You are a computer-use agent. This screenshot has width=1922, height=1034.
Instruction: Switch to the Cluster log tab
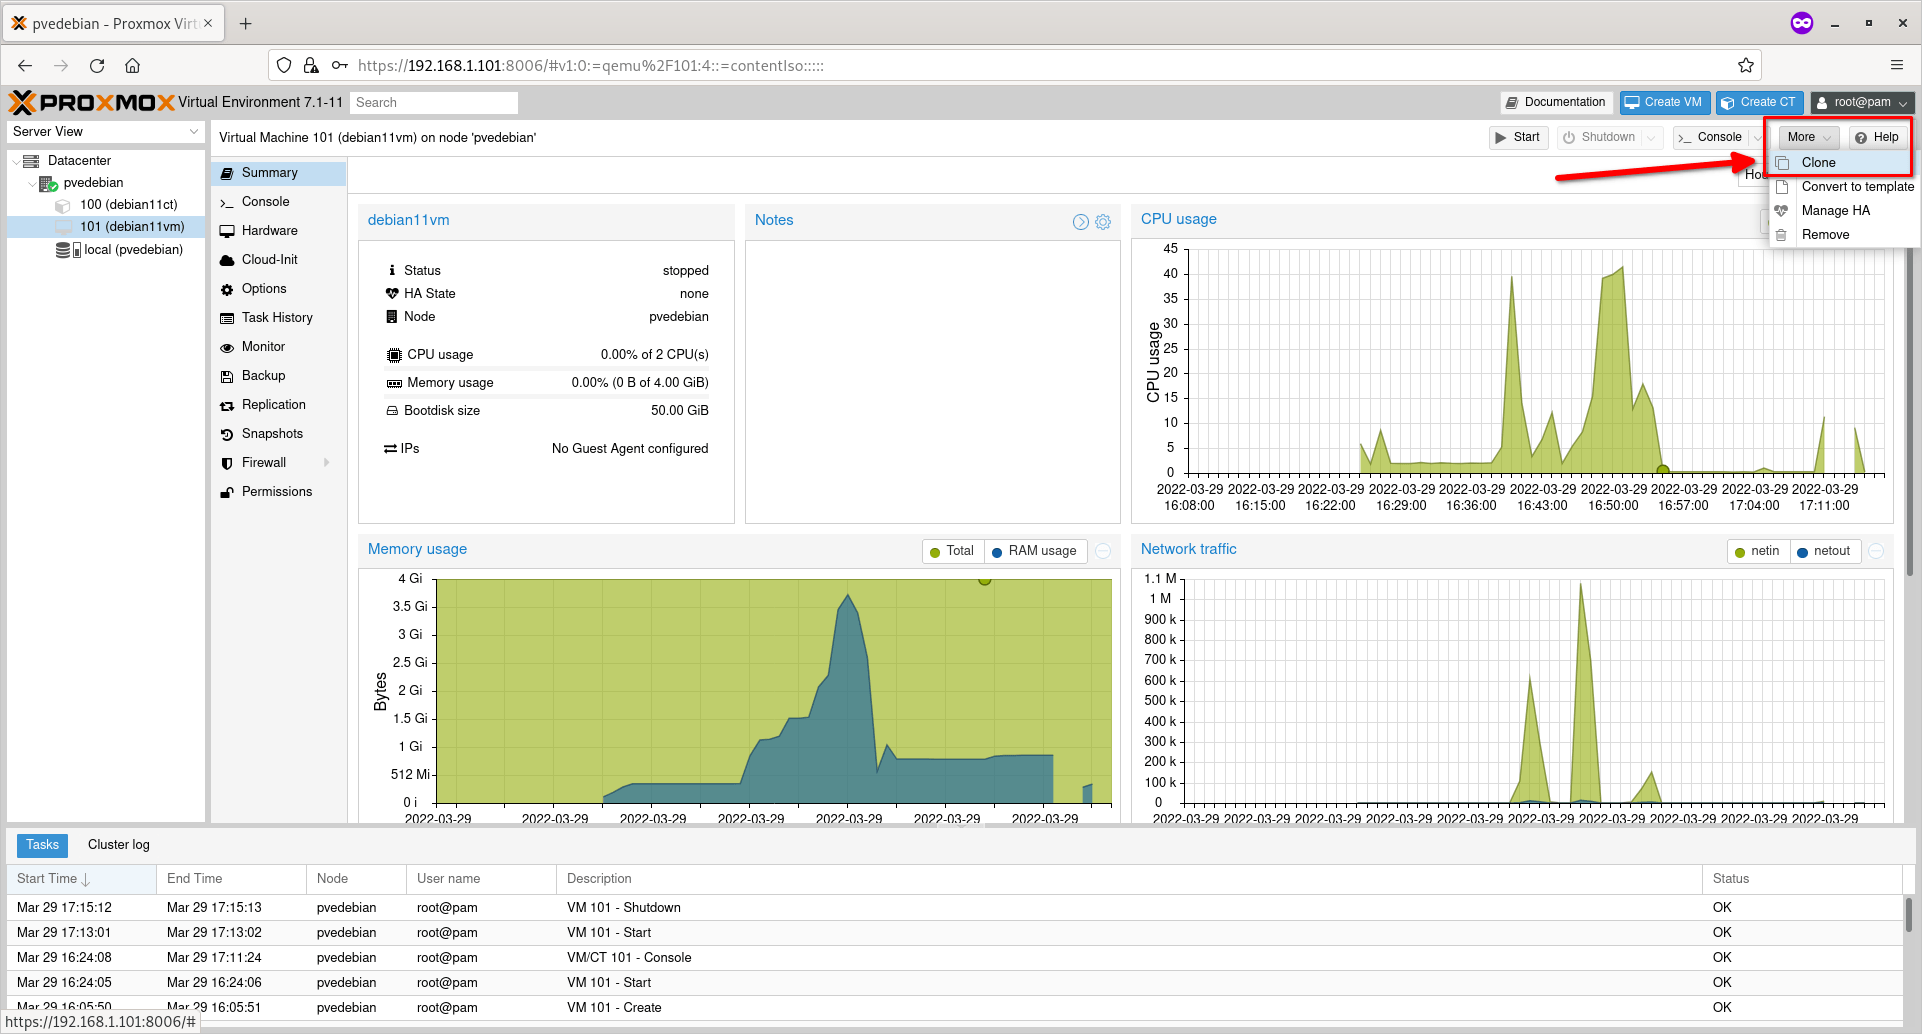click(119, 845)
